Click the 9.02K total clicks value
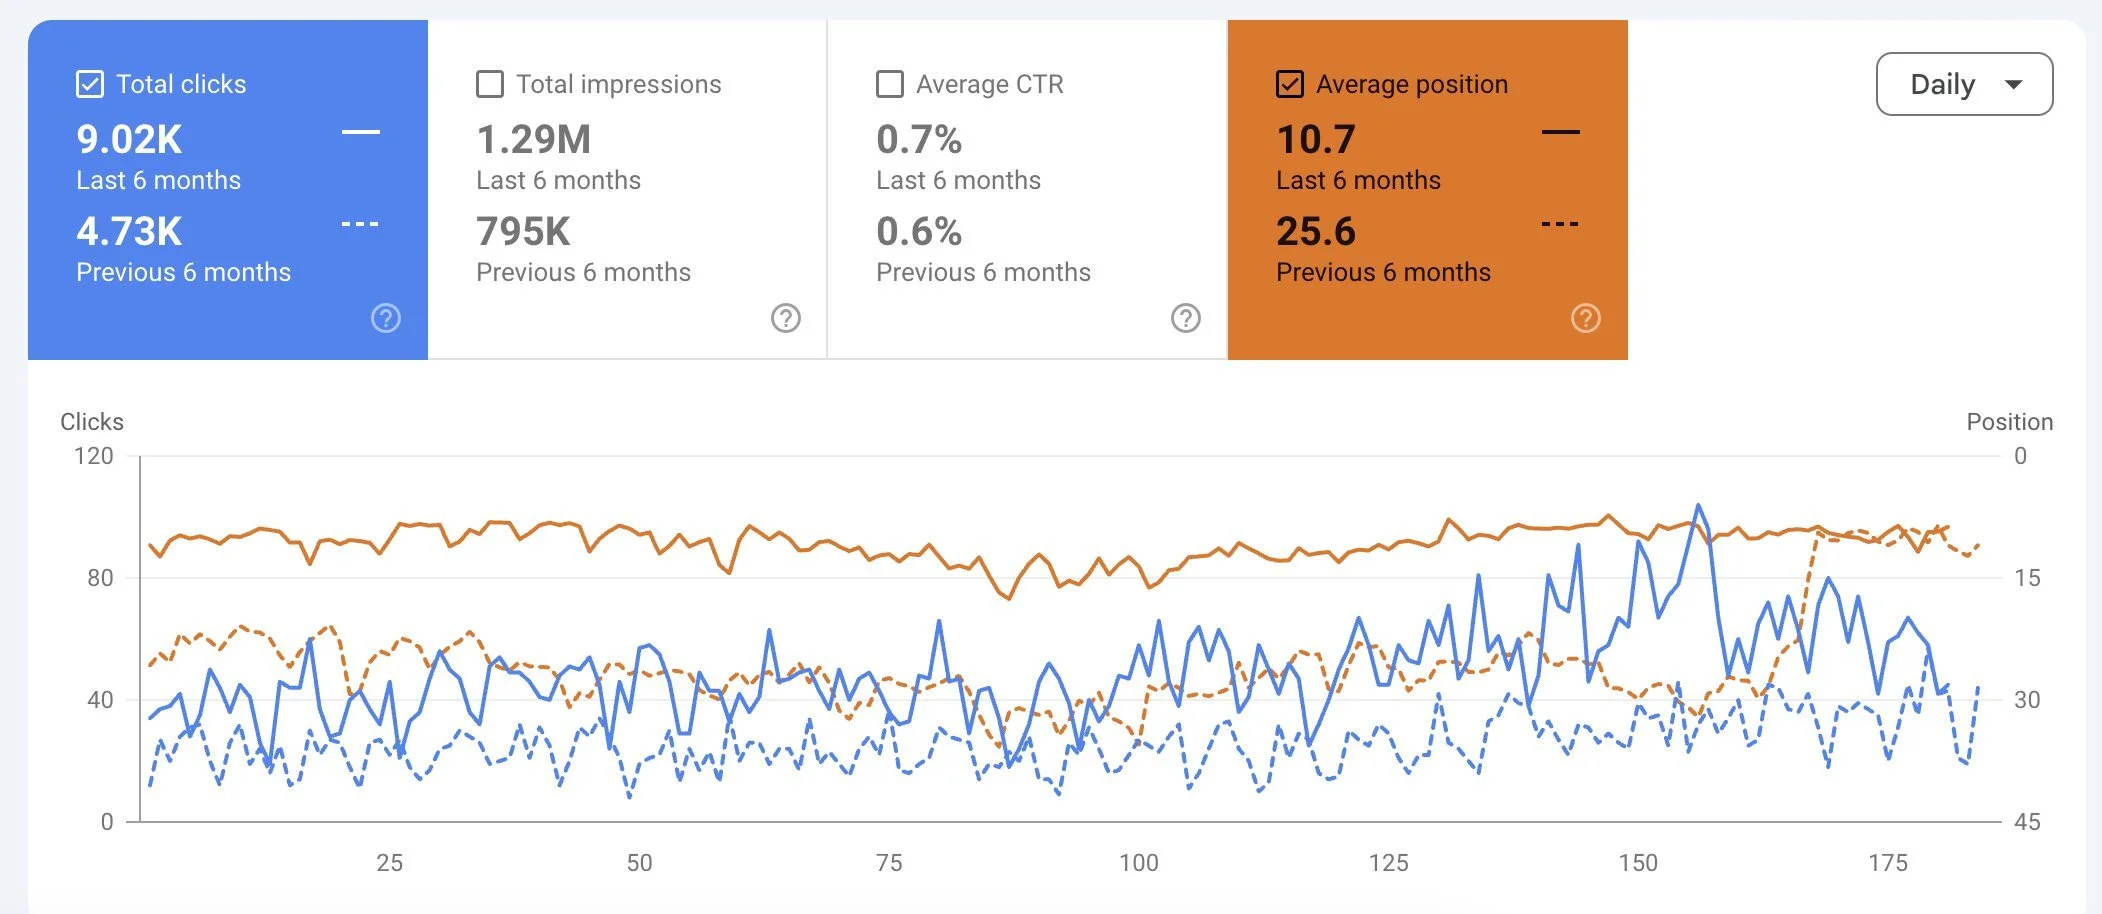Image resolution: width=2102 pixels, height=914 pixels. tap(129, 140)
